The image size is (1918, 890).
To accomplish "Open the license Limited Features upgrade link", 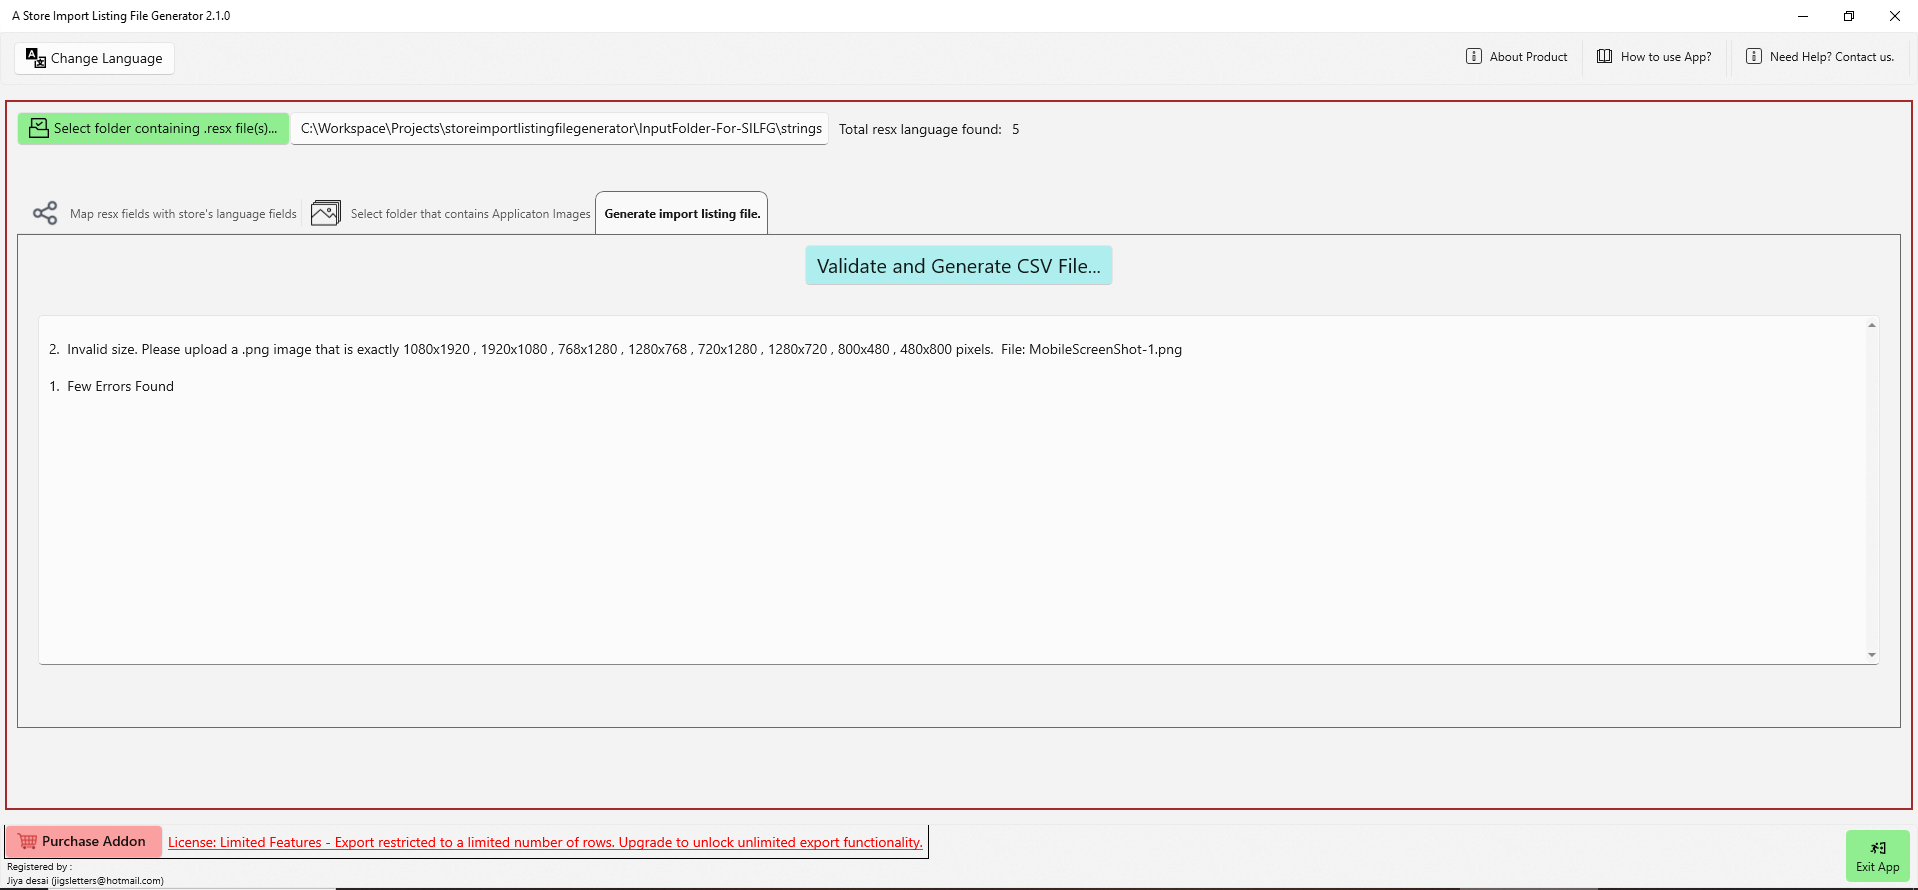I will [545, 842].
